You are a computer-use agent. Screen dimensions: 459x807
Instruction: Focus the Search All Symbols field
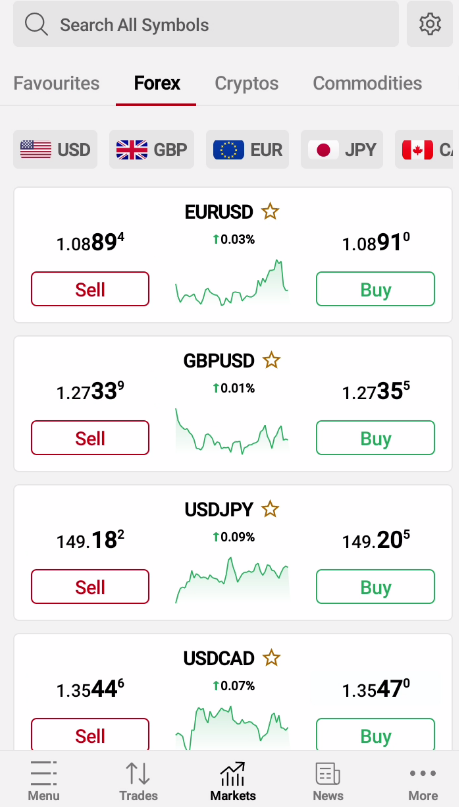(206, 24)
